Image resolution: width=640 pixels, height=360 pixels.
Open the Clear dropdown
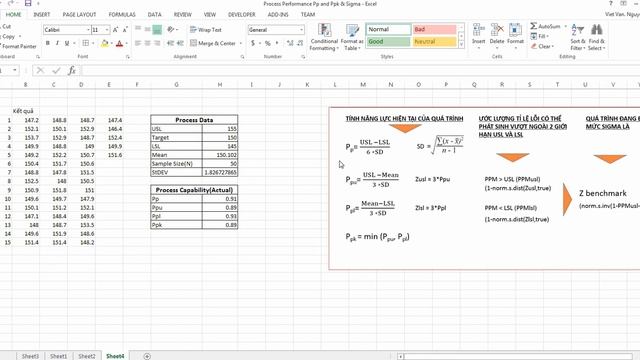pyautogui.click(x=542, y=47)
